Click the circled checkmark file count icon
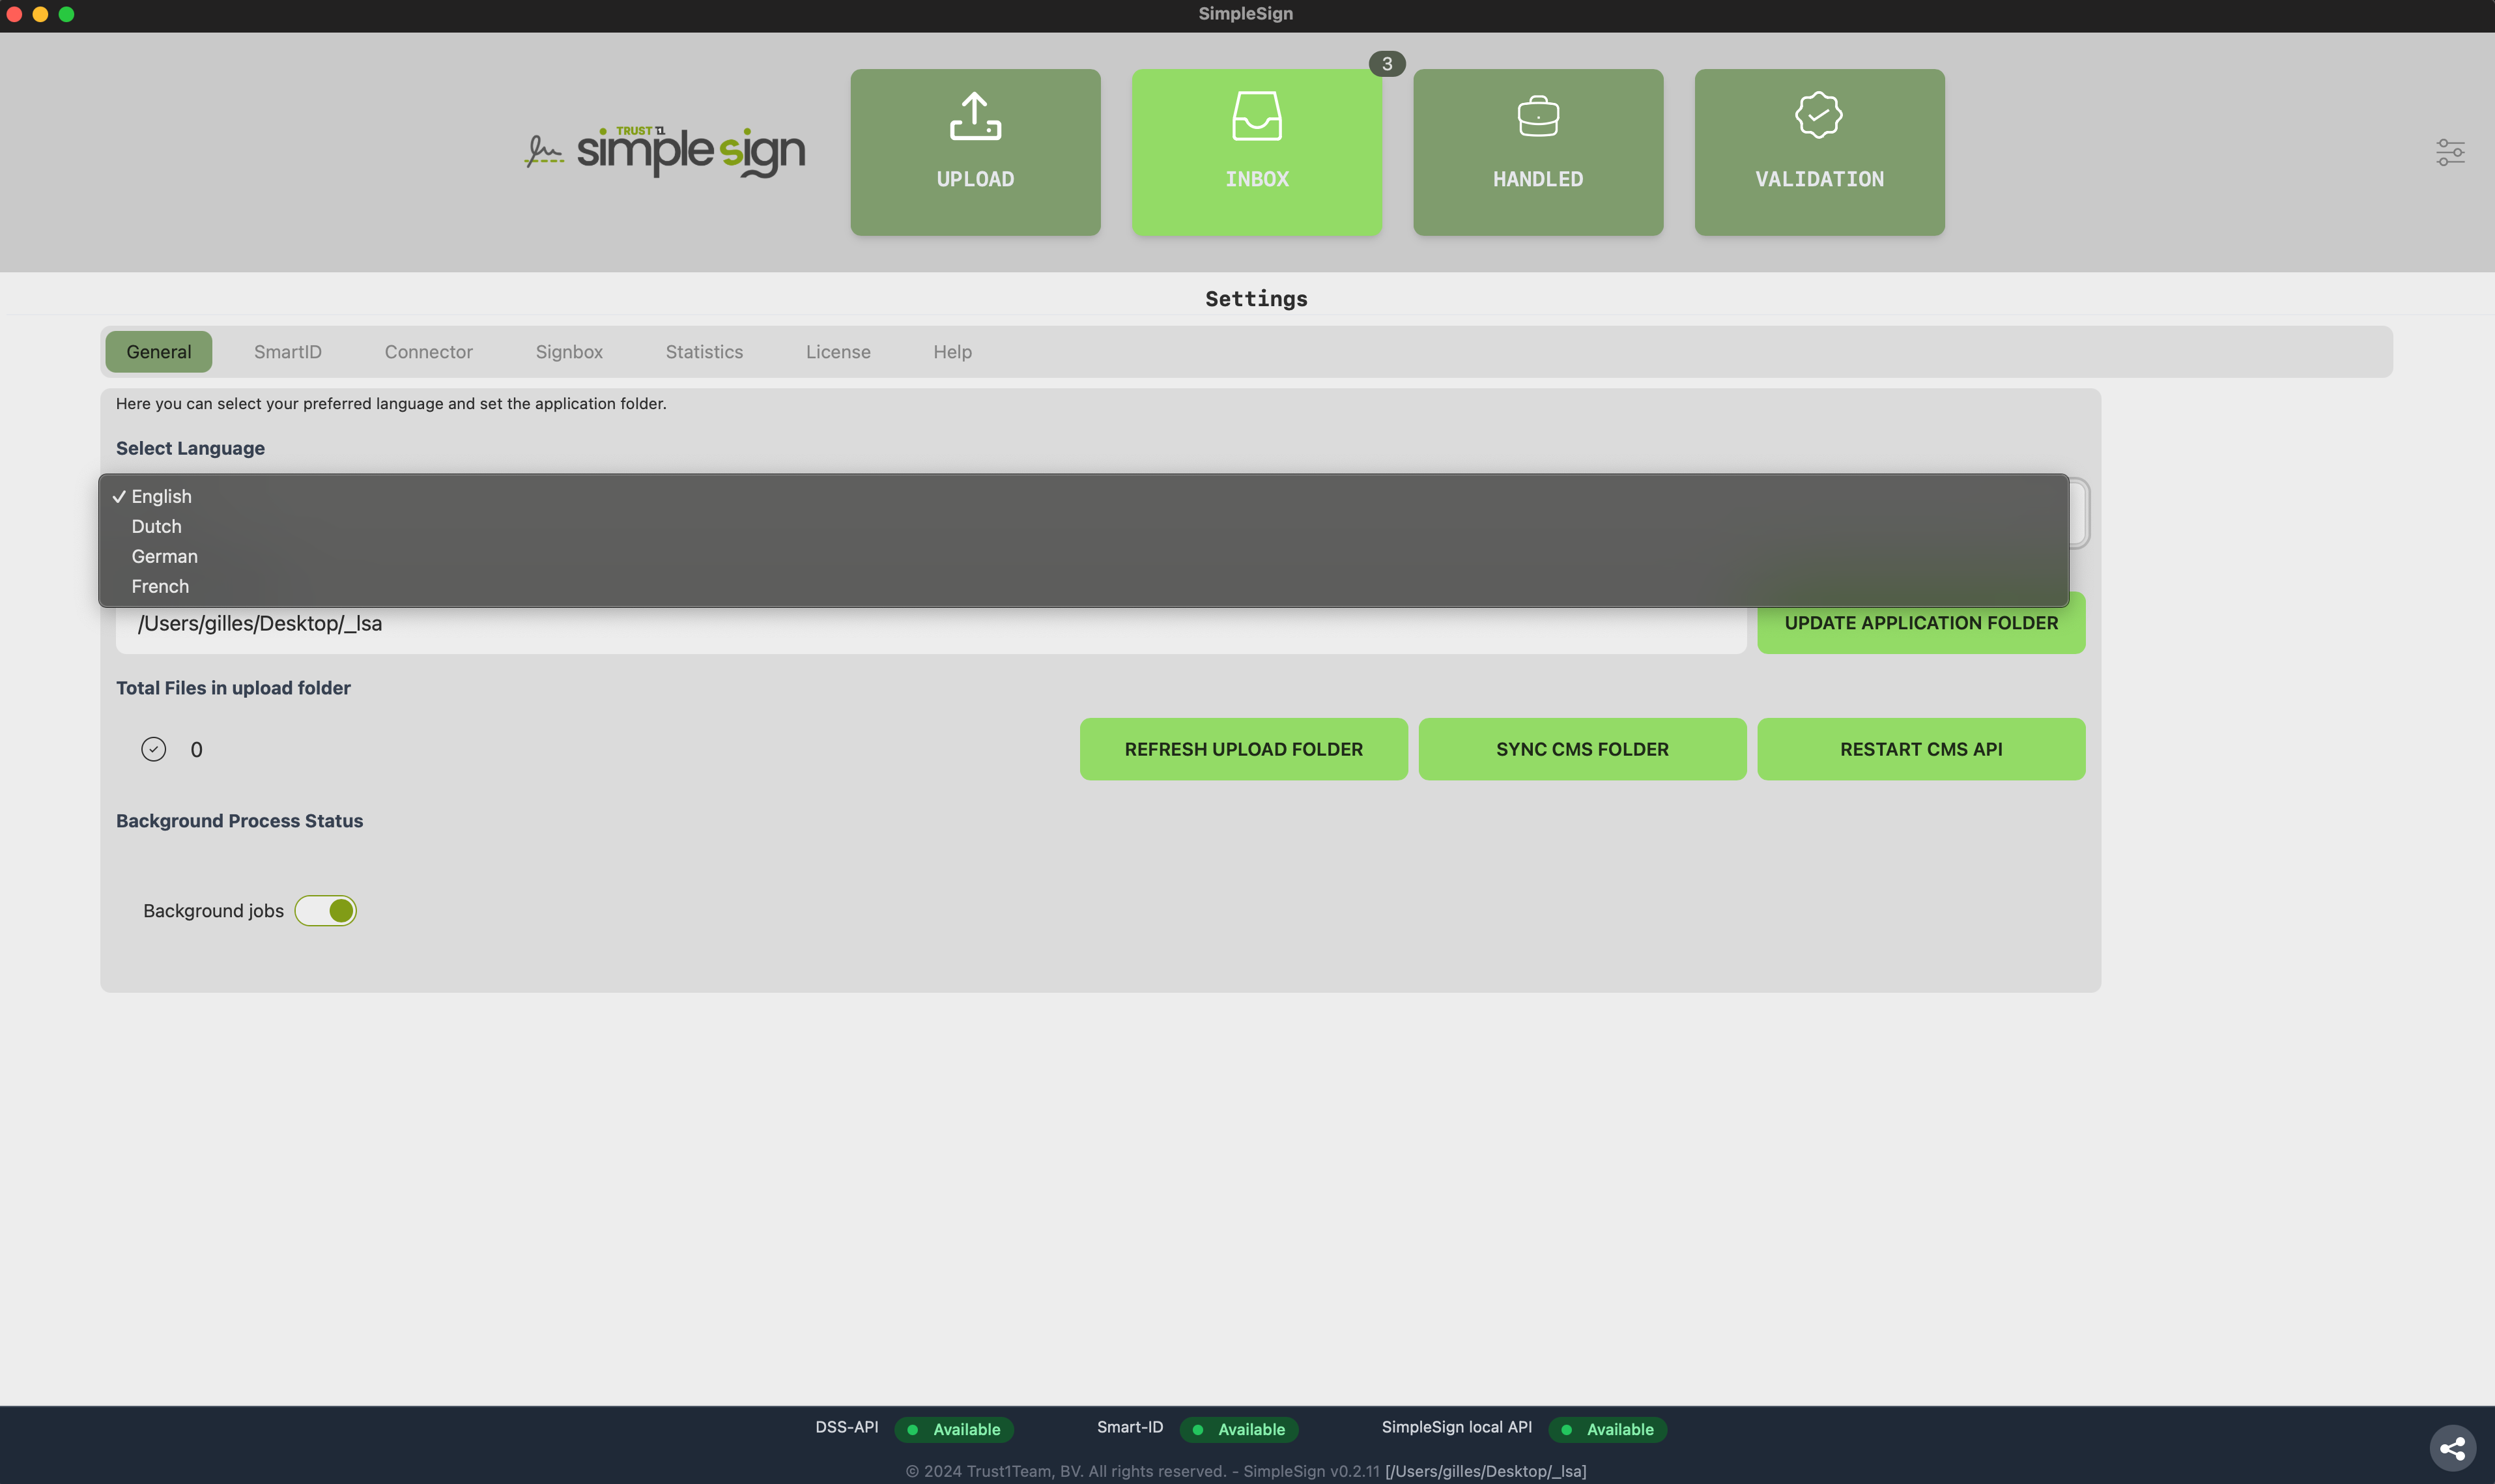 click(153, 749)
